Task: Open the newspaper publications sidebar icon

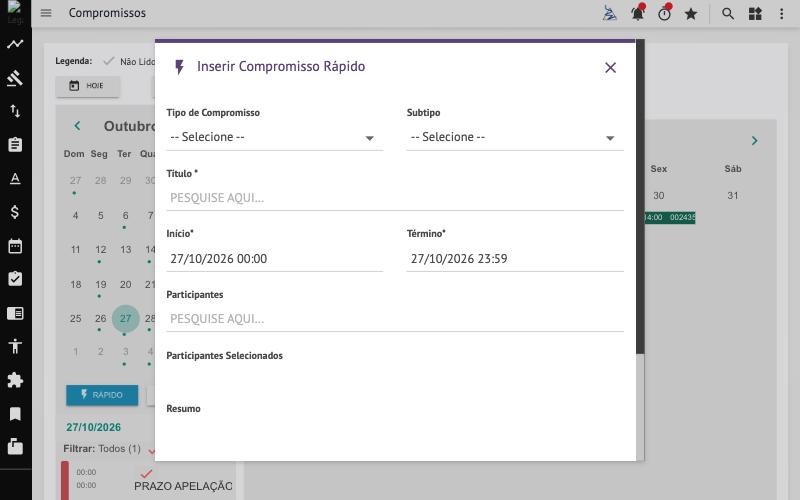Action: click(x=15, y=313)
